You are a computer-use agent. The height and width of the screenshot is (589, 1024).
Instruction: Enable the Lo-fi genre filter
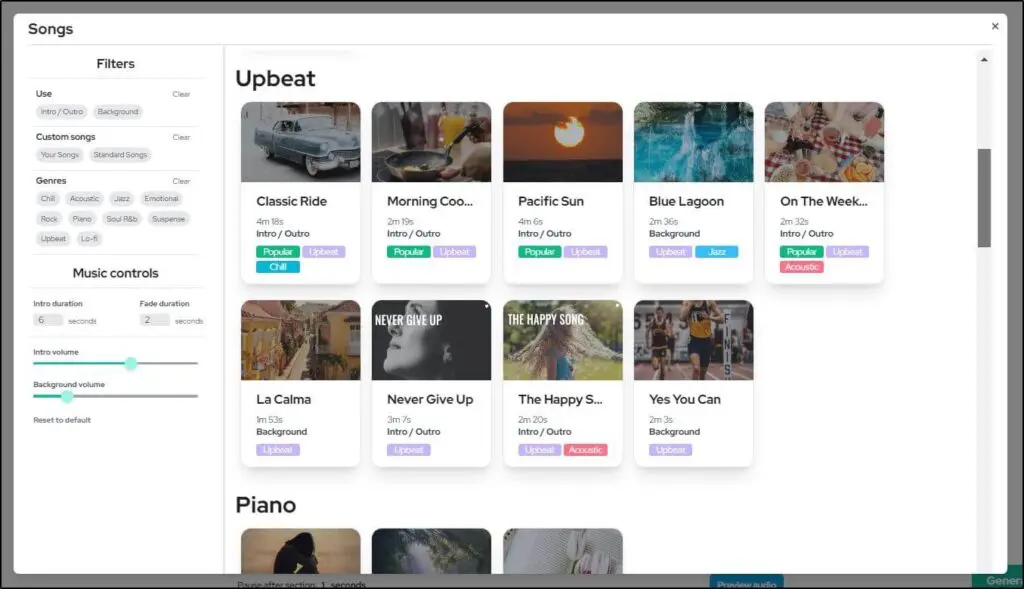pyautogui.click(x=90, y=238)
